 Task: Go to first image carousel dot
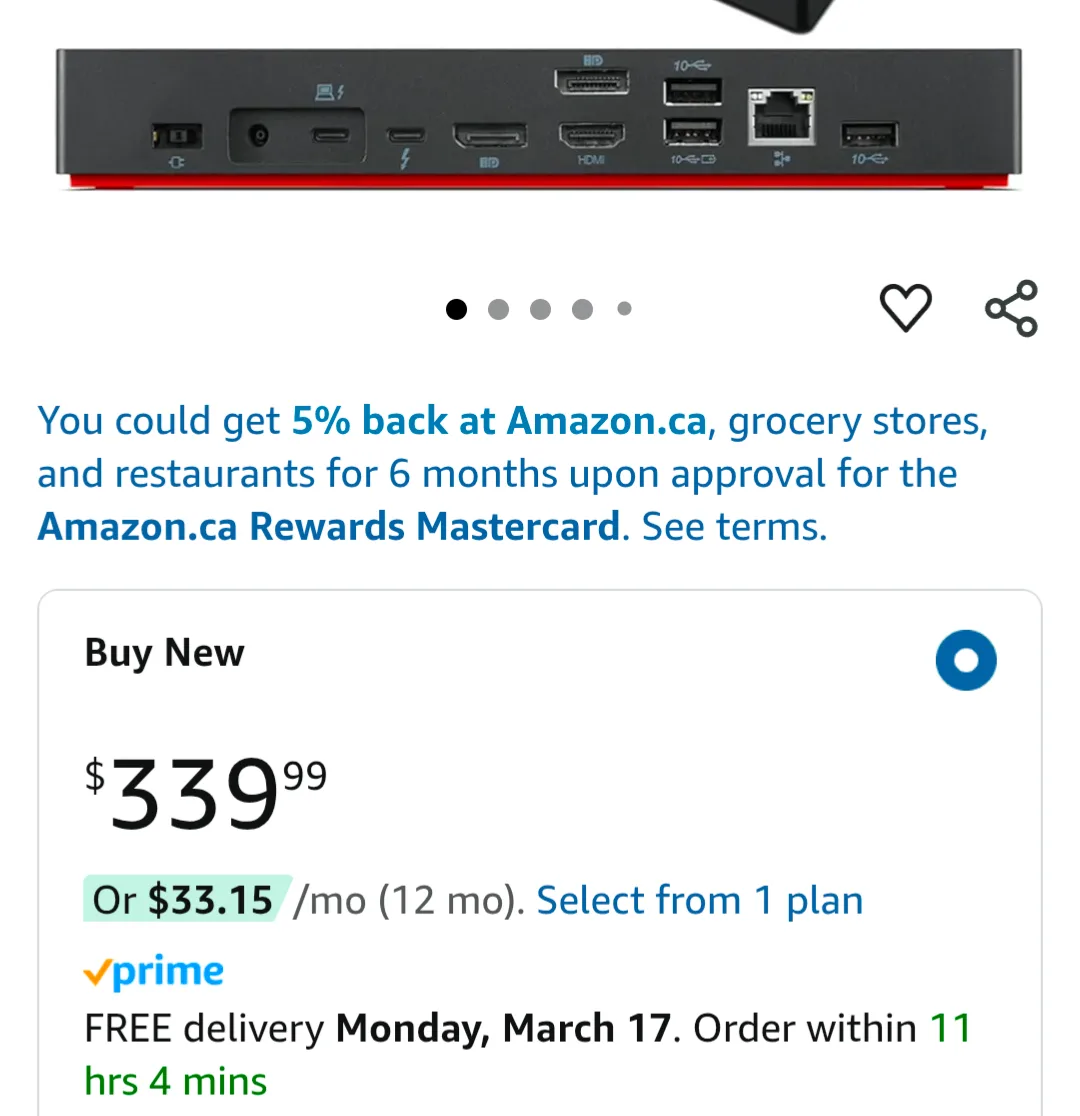(457, 309)
